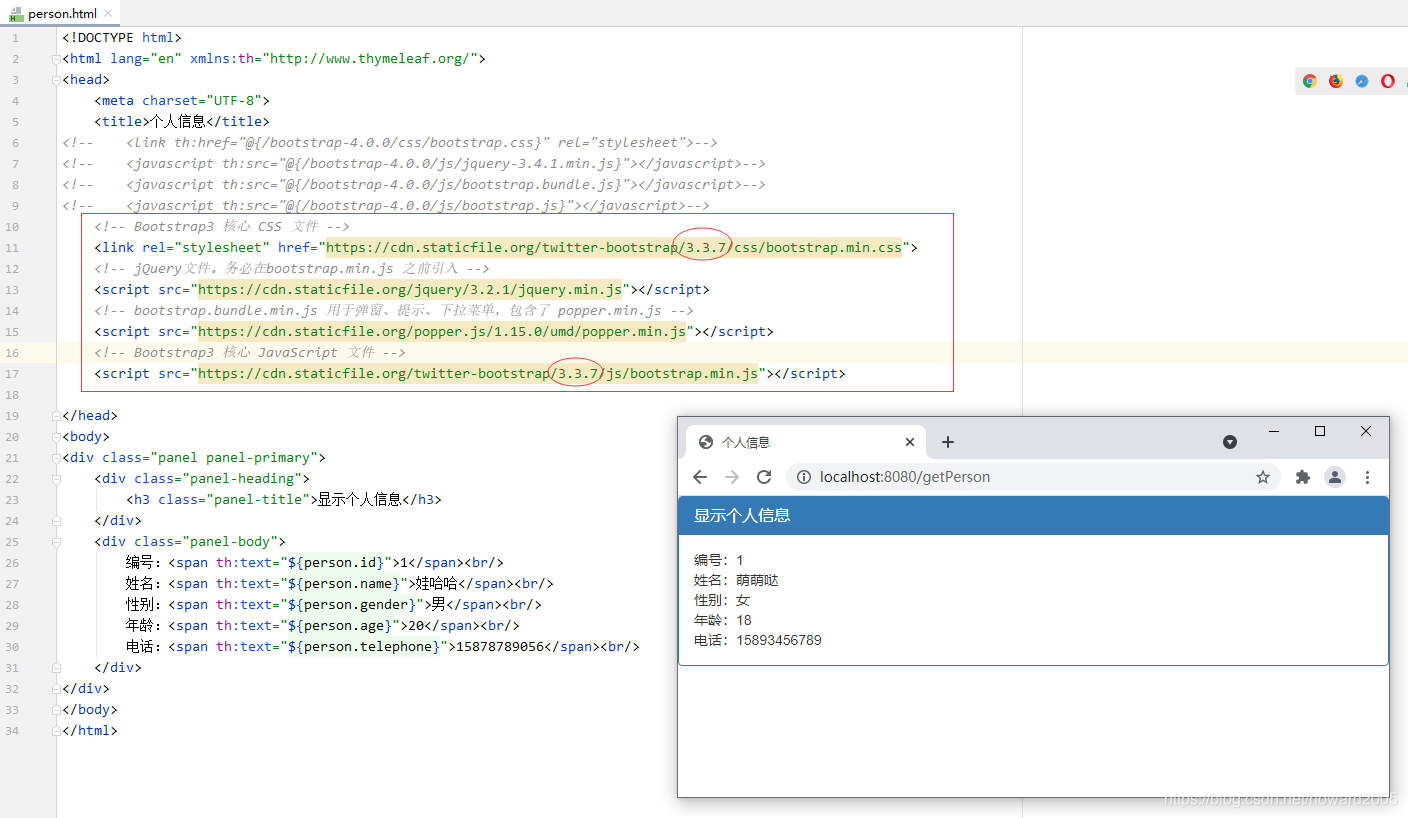
Task: Click fold marker at closing div line 32
Action: point(57,689)
